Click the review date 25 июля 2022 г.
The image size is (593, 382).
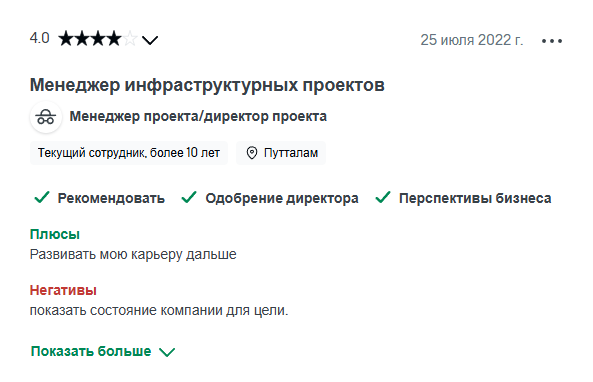point(472,40)
